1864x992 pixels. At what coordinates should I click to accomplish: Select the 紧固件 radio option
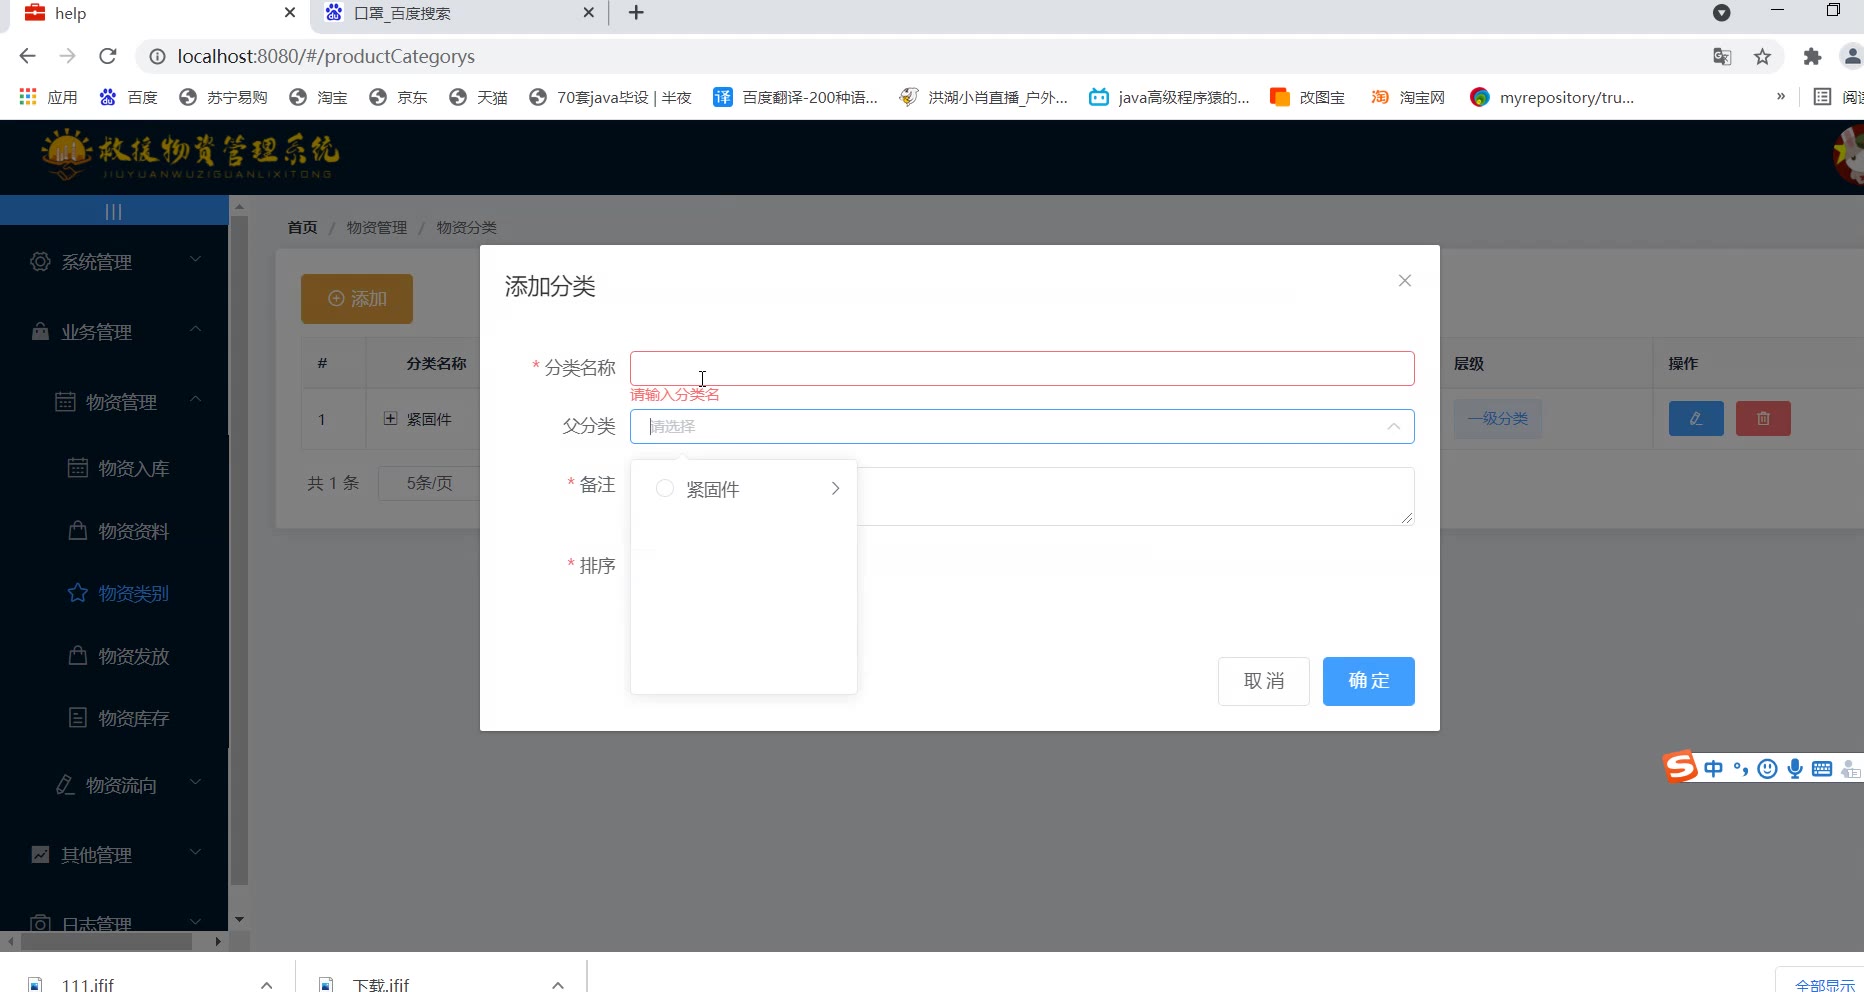point(664,488)
